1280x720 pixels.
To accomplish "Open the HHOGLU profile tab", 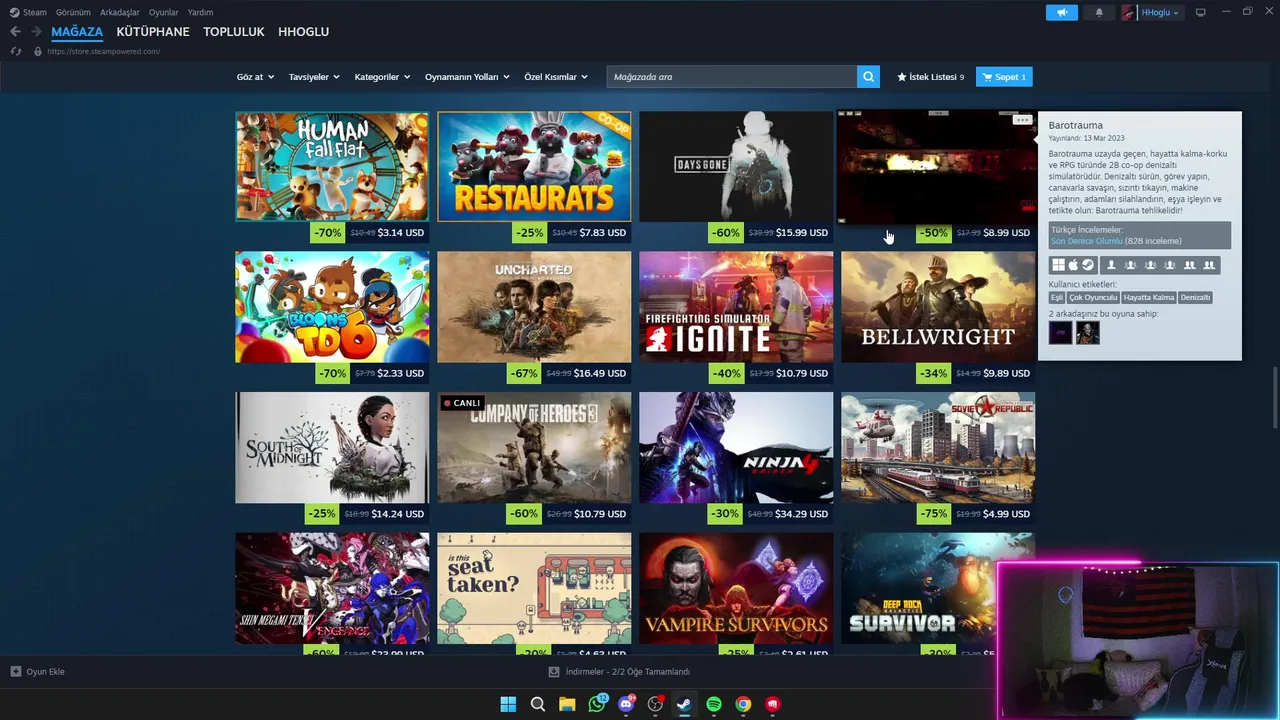I will click(x=303, y=32).
